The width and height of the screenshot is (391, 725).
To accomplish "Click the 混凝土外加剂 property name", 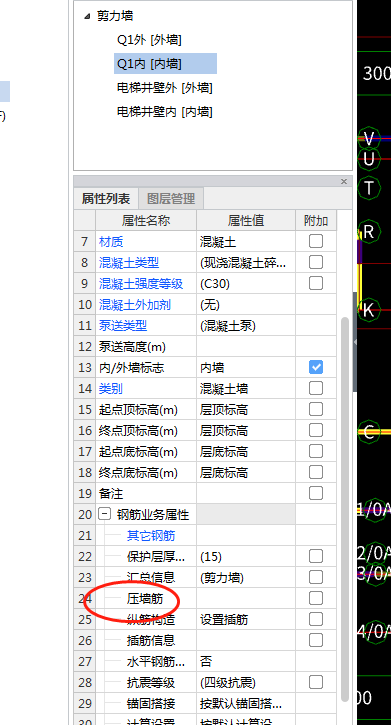I will tap(134, 305).
